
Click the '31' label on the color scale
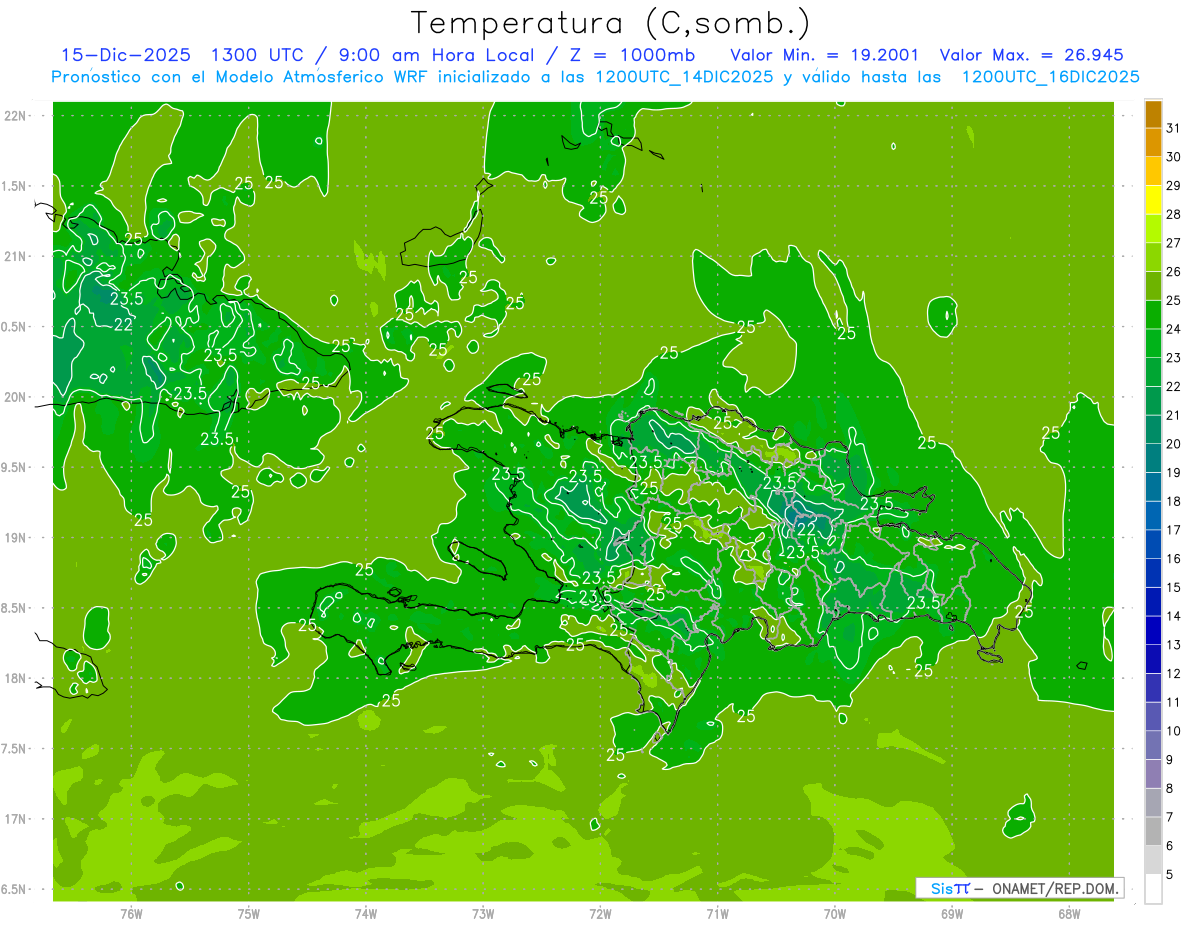click(1174, 128)
